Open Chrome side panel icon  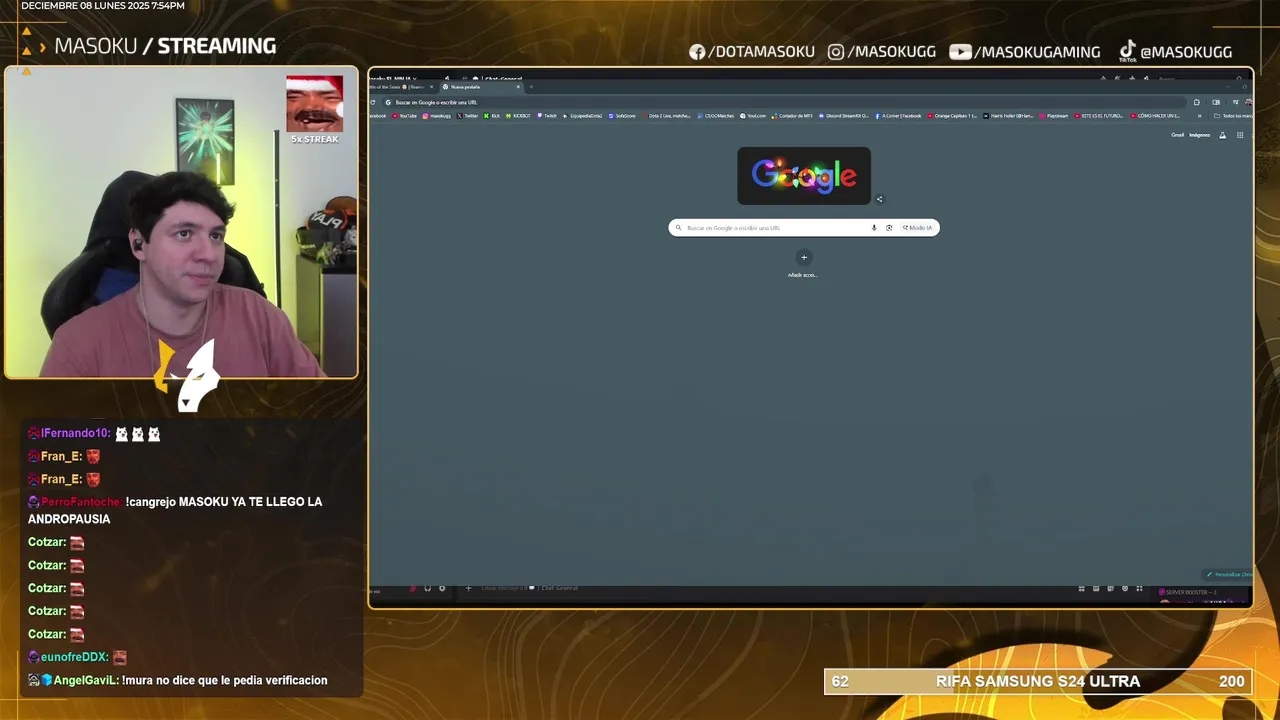tap(1216, 102)
